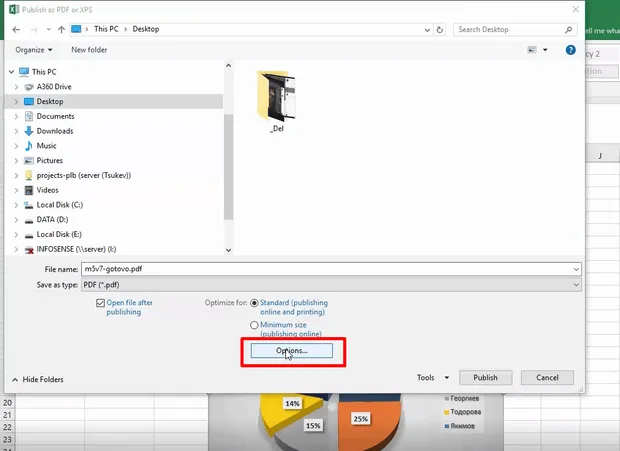620x451 pixels.
Task: Click the Options... button
Action: pyautogui.click(x=291, y=351)
